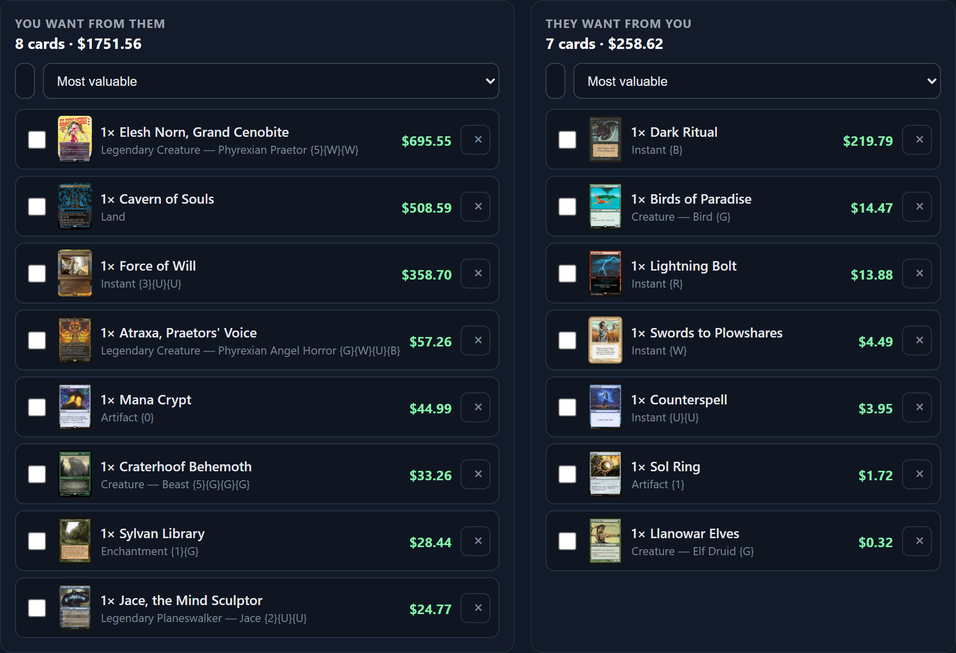
Task: Check the Mana Crypt checkbox
Action: coord(37,407)
